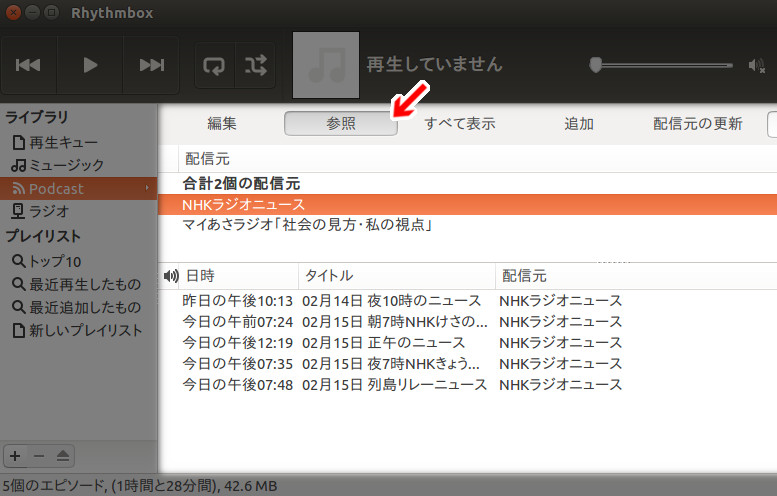The width and height of the screenshot is (777, 496).
Task: Click the muted speaker volume icon
Action: point(757,65)
